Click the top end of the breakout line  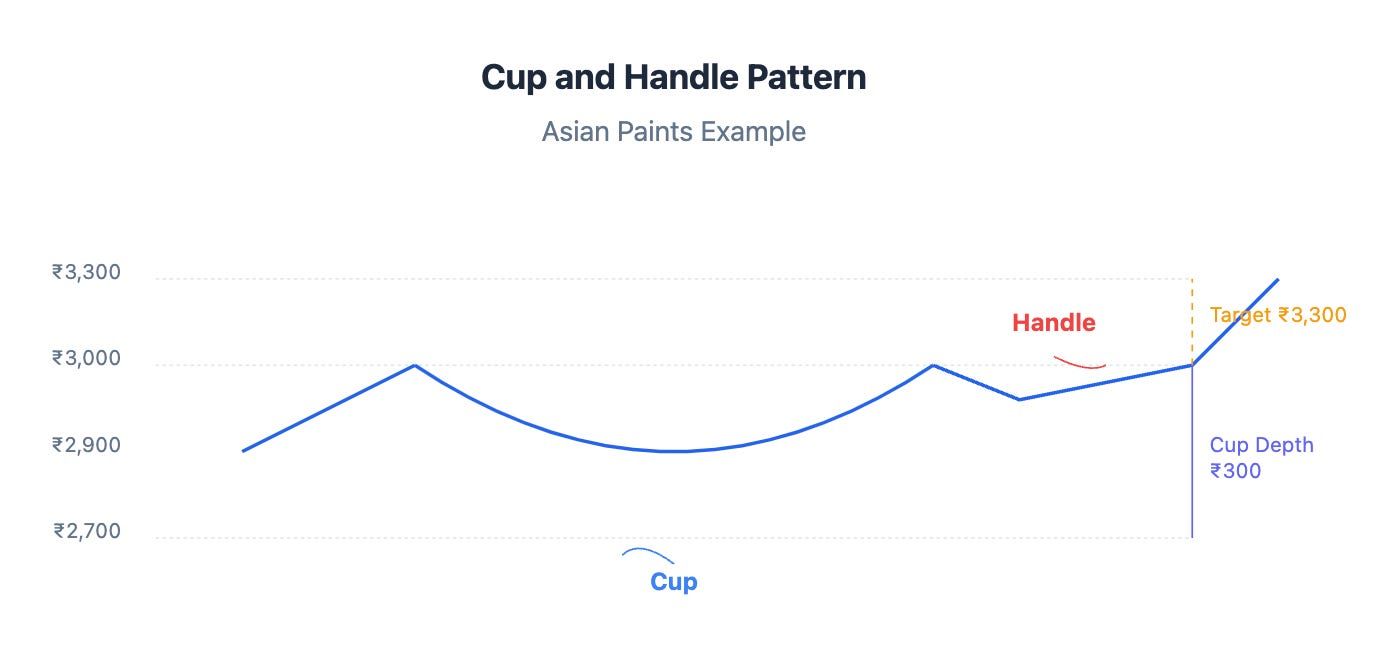1277,280
